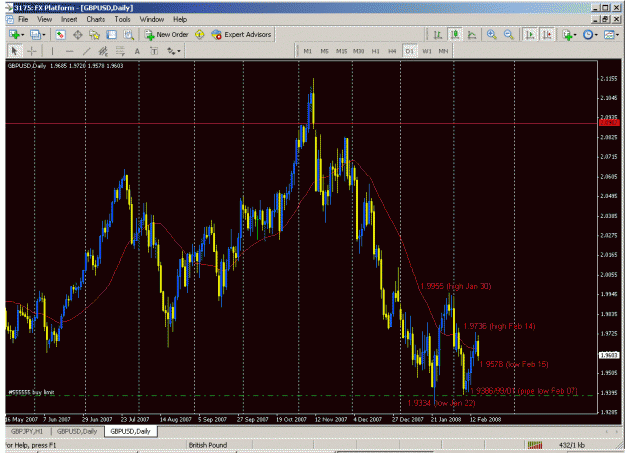Open the New Chart icon
This screenshot has height=453, width=625.
pos(14,35)
